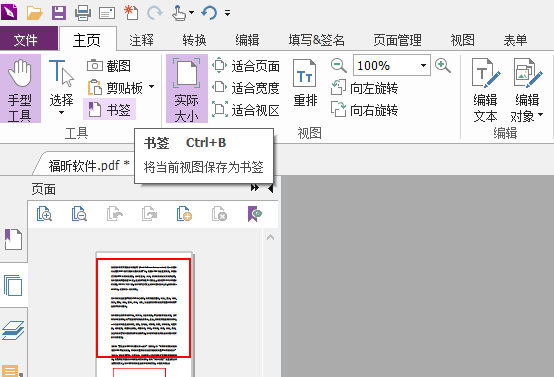Click the rotate page clockwise icon in the 页面 panel

pos(149,214)
